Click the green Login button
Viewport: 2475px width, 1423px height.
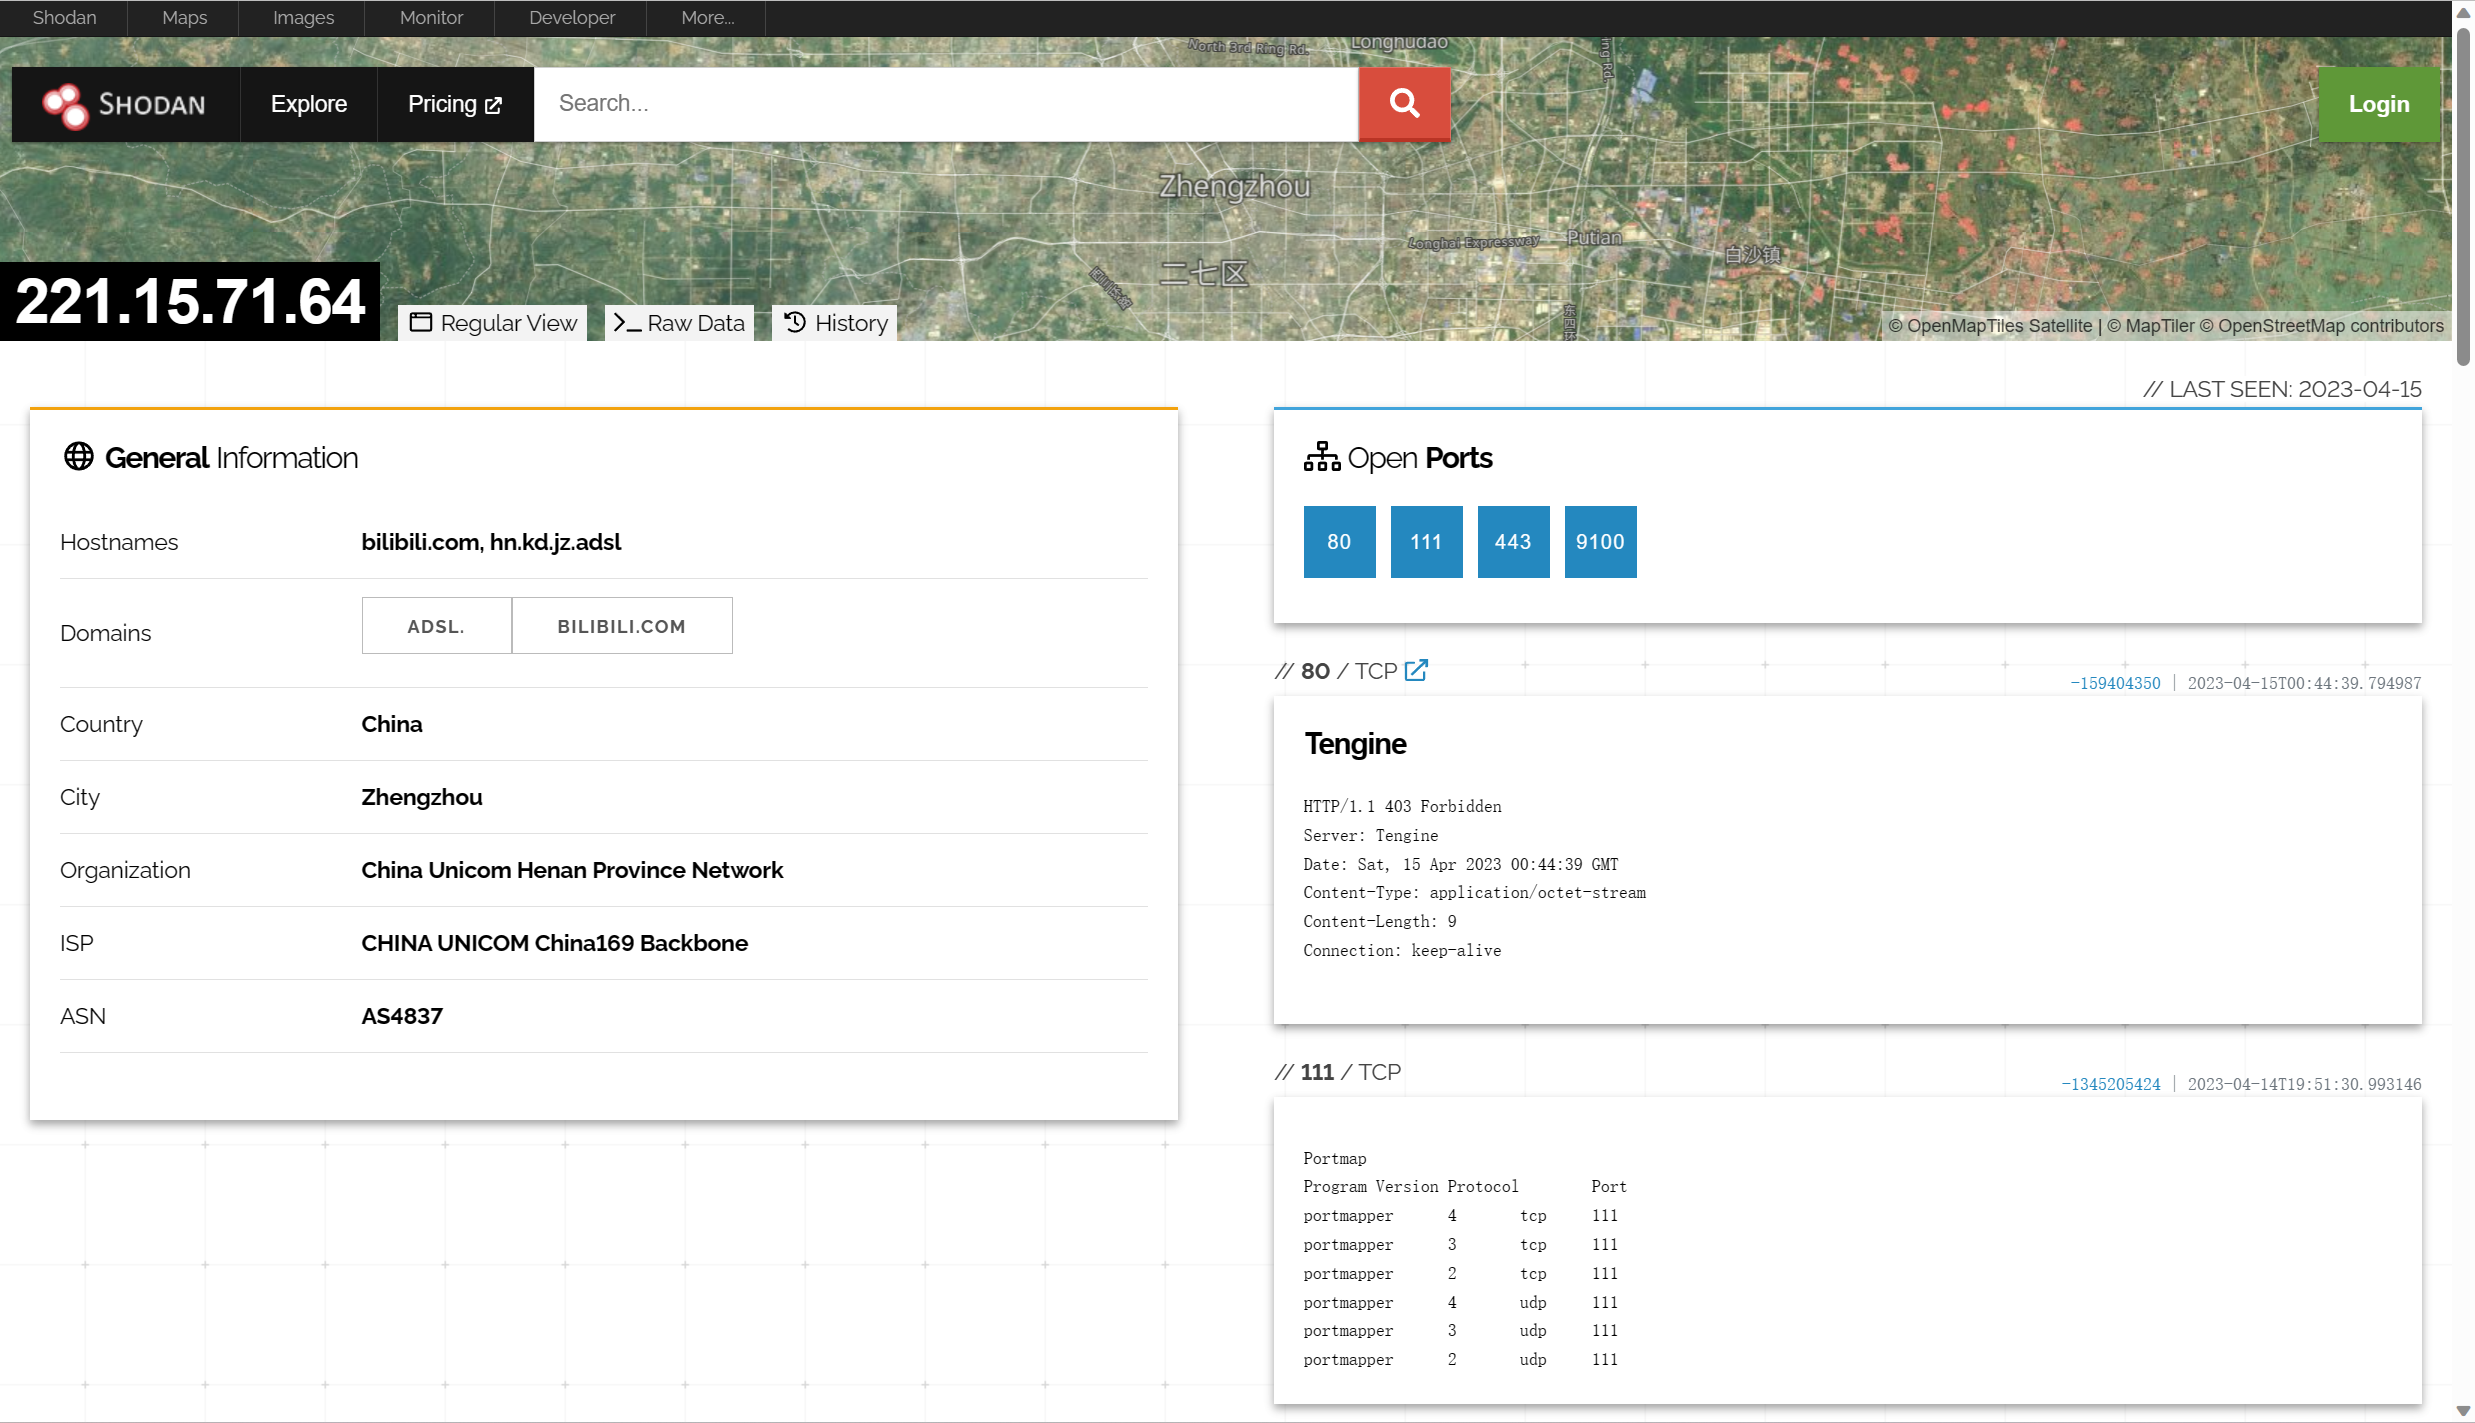(2379, 104)
